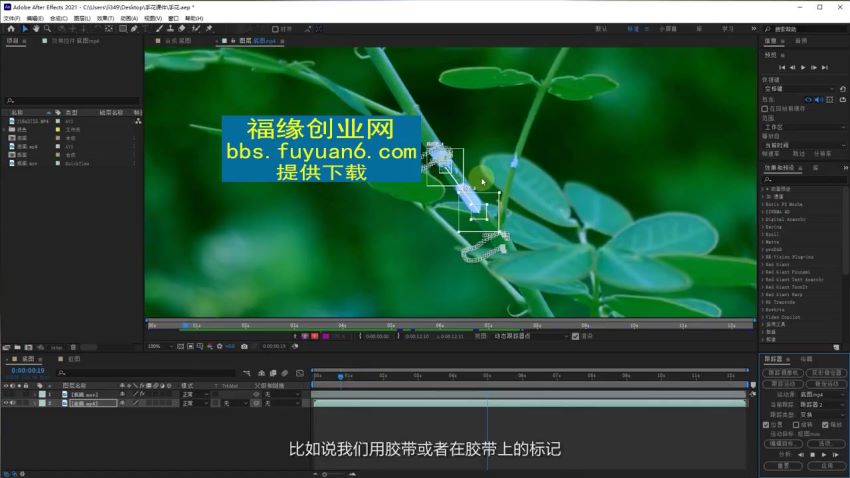
Task: Select the Roto Brush tool
Action: click(x=196, y=29)
